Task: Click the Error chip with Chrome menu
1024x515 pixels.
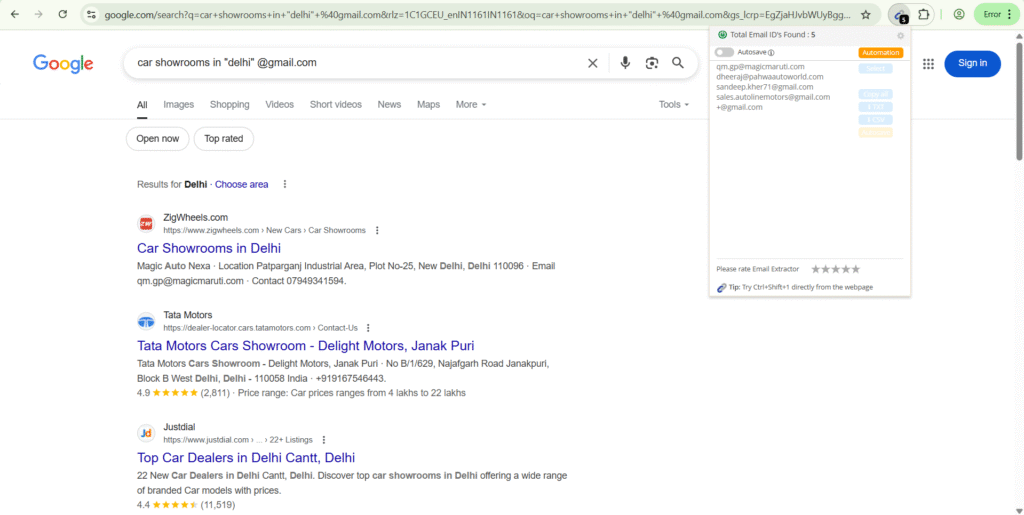Action: click(997, 14)
